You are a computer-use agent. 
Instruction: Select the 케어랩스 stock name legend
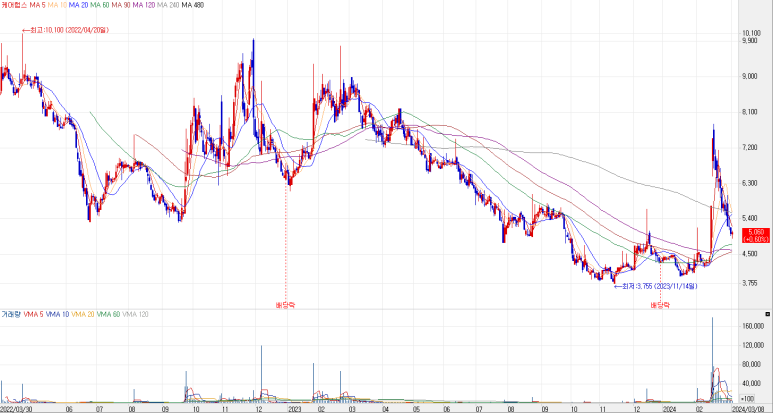pyautogui.click(x=13, y=5)
